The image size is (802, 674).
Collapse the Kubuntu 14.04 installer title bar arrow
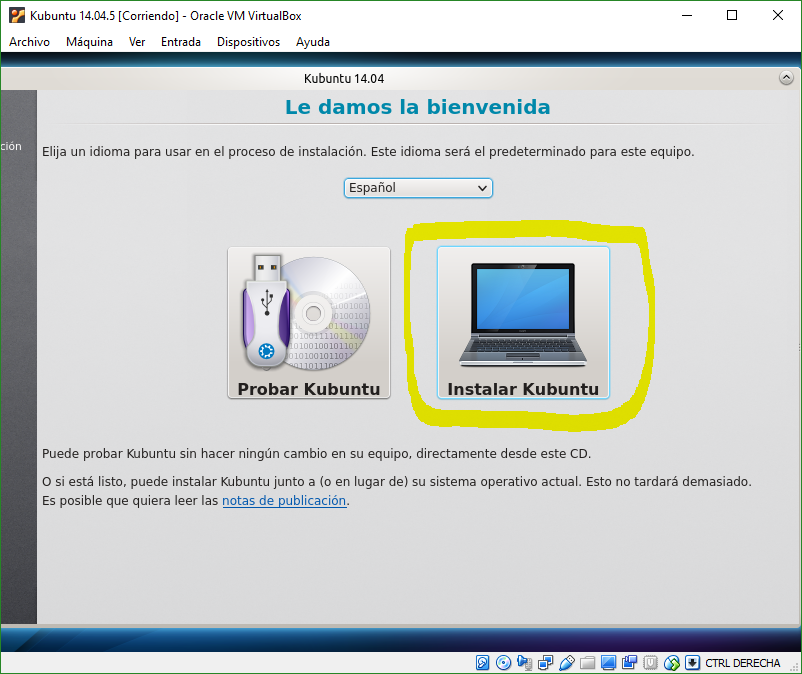(787, 78)
